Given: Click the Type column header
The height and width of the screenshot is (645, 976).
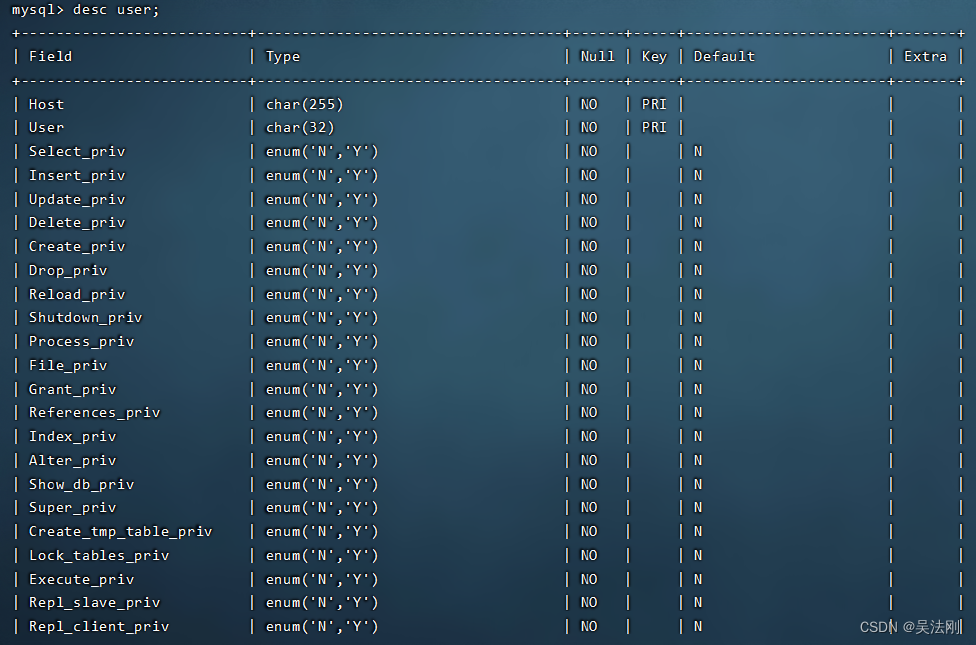Looking at the screenshot, I should [283, 57].
